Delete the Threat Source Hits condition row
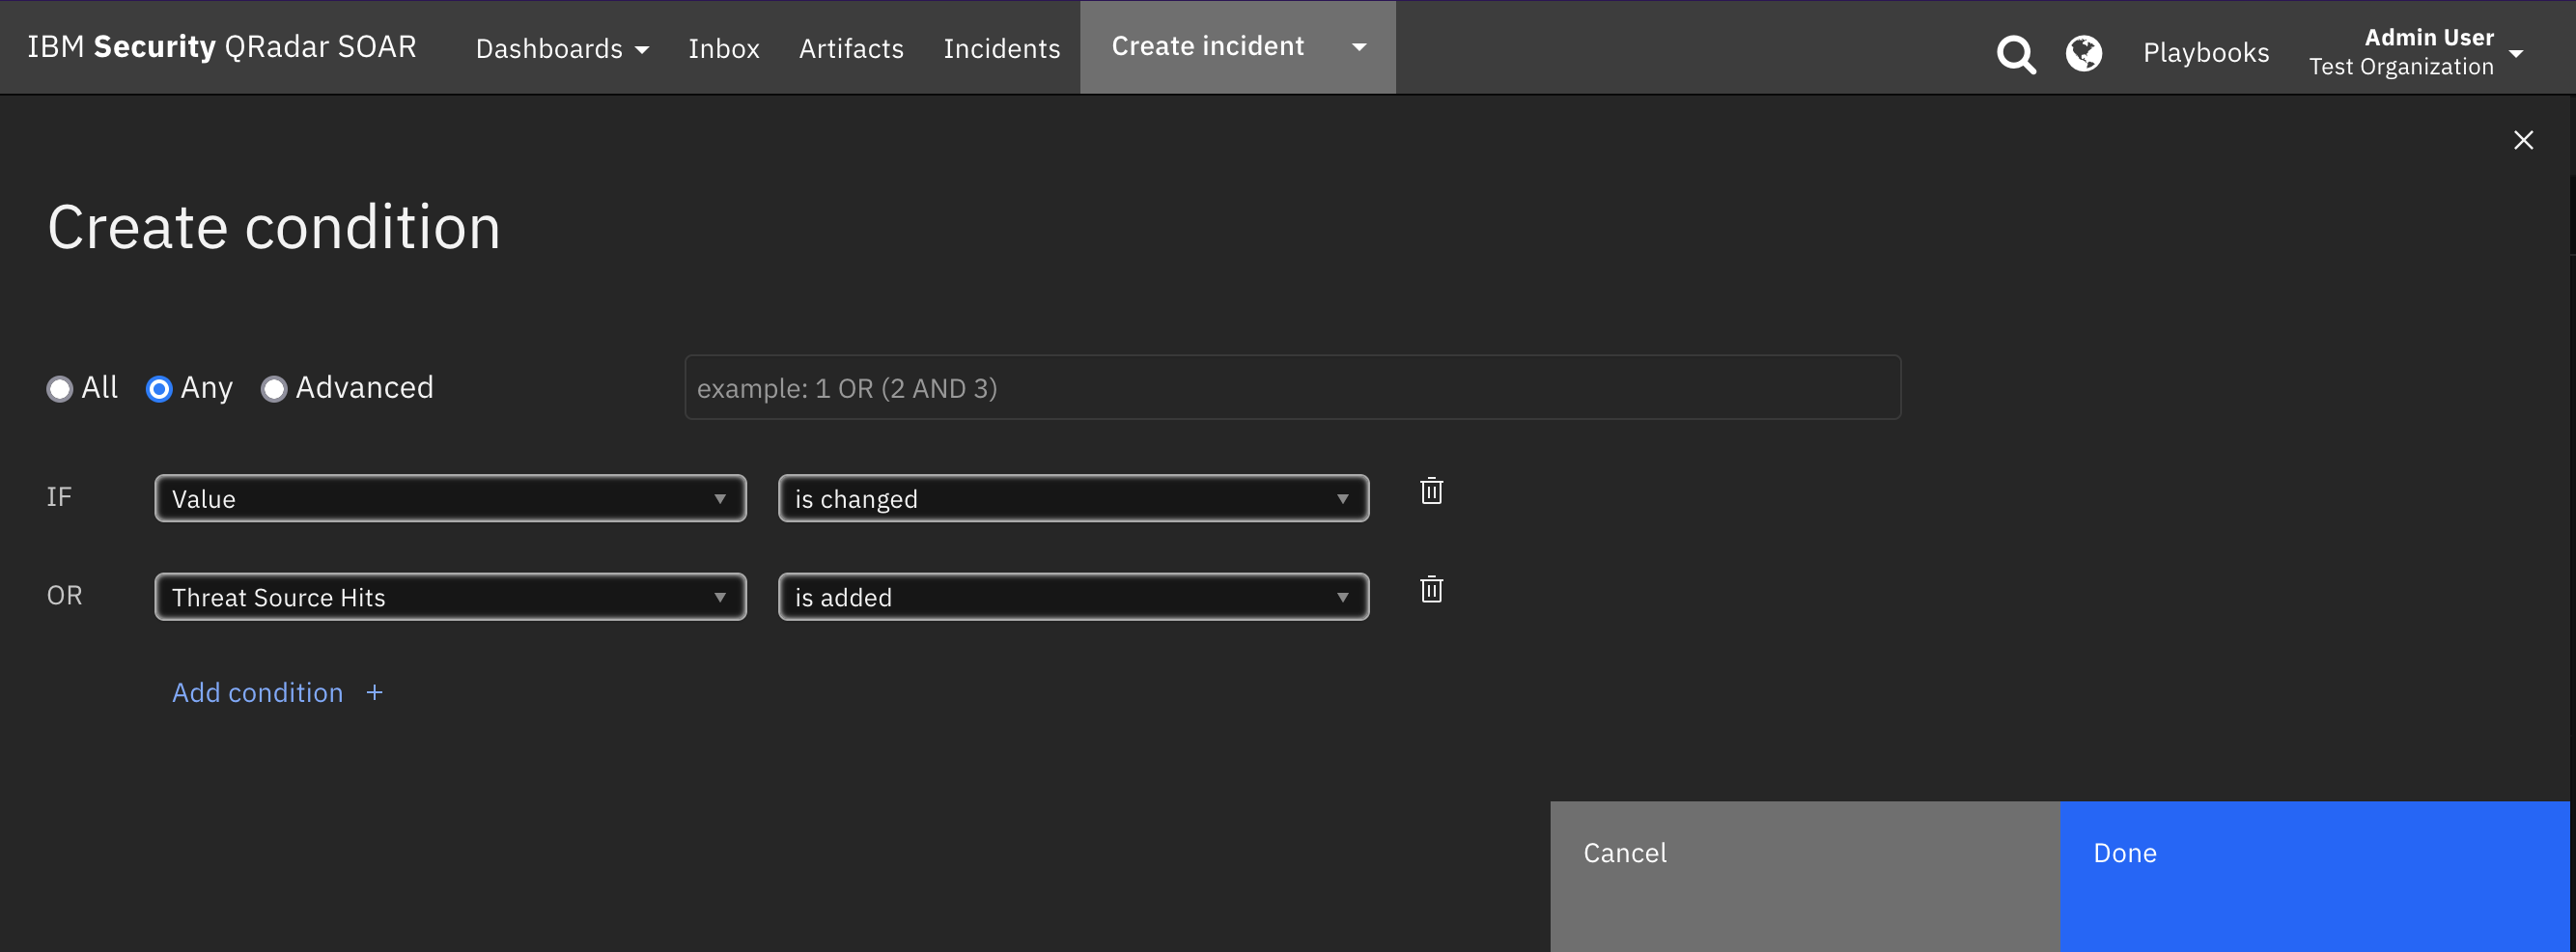This screenshot has height=952, width=2576. 1431,589
